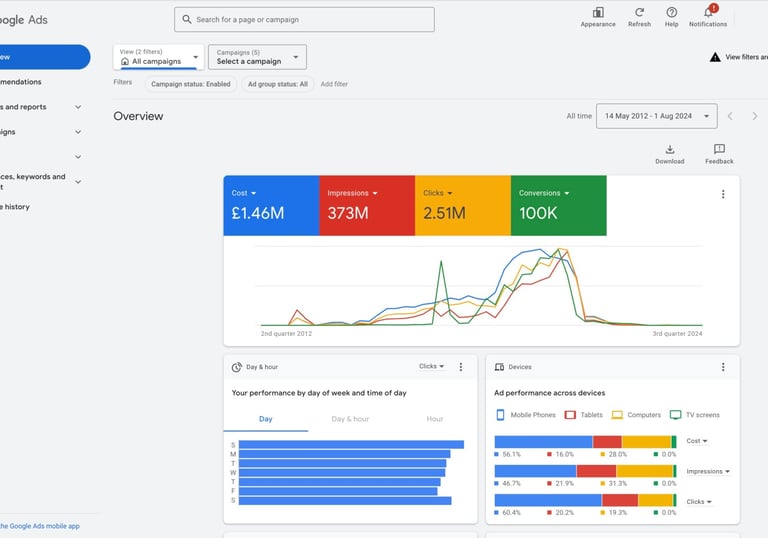Click the search magnifier icon

[187, 19]
